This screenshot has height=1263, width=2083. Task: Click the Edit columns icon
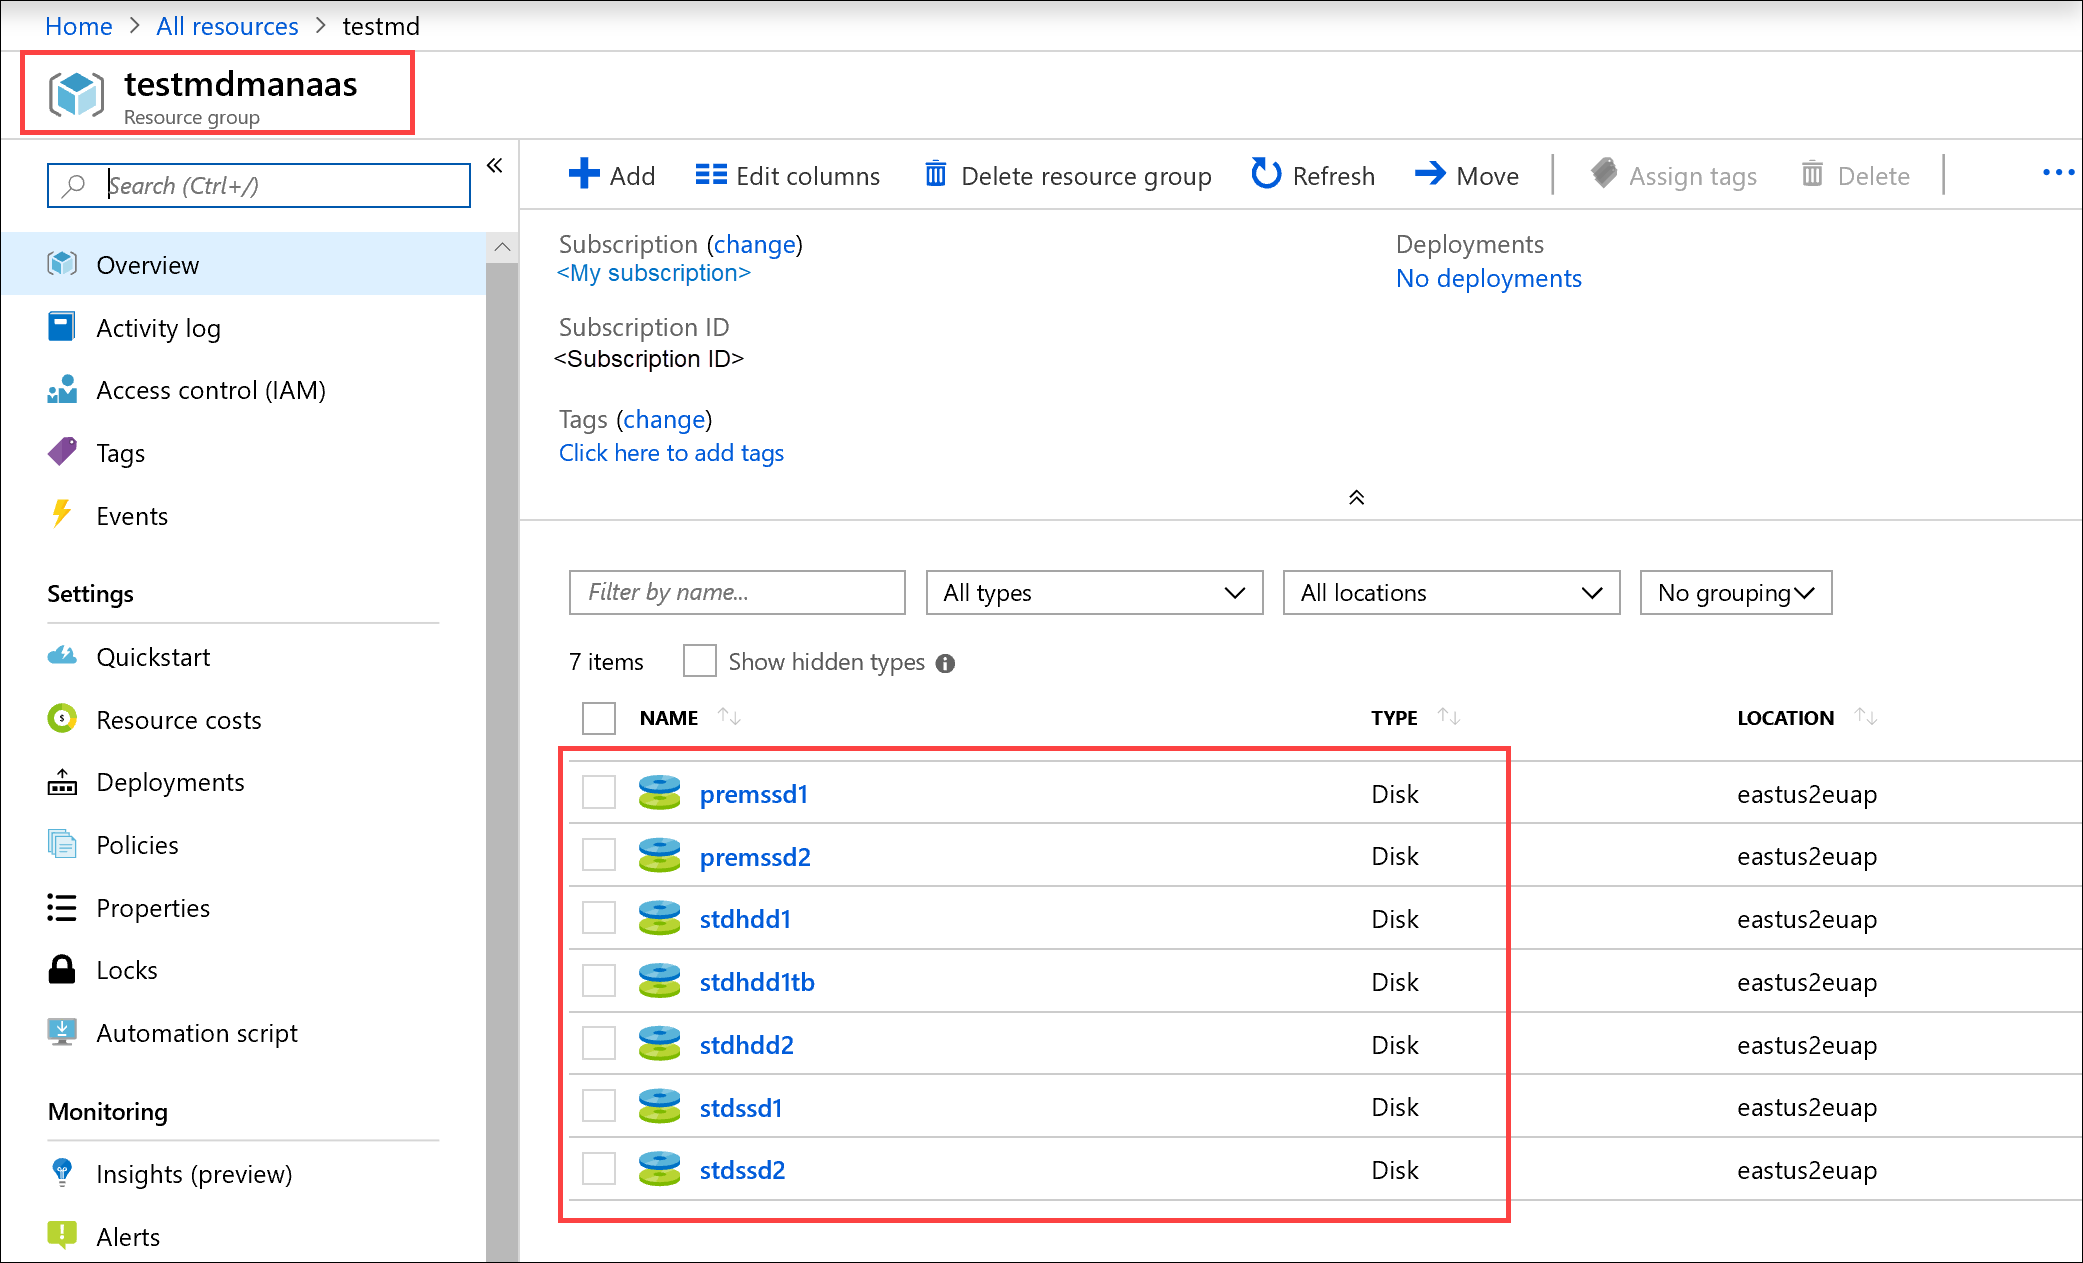(711, 175)
